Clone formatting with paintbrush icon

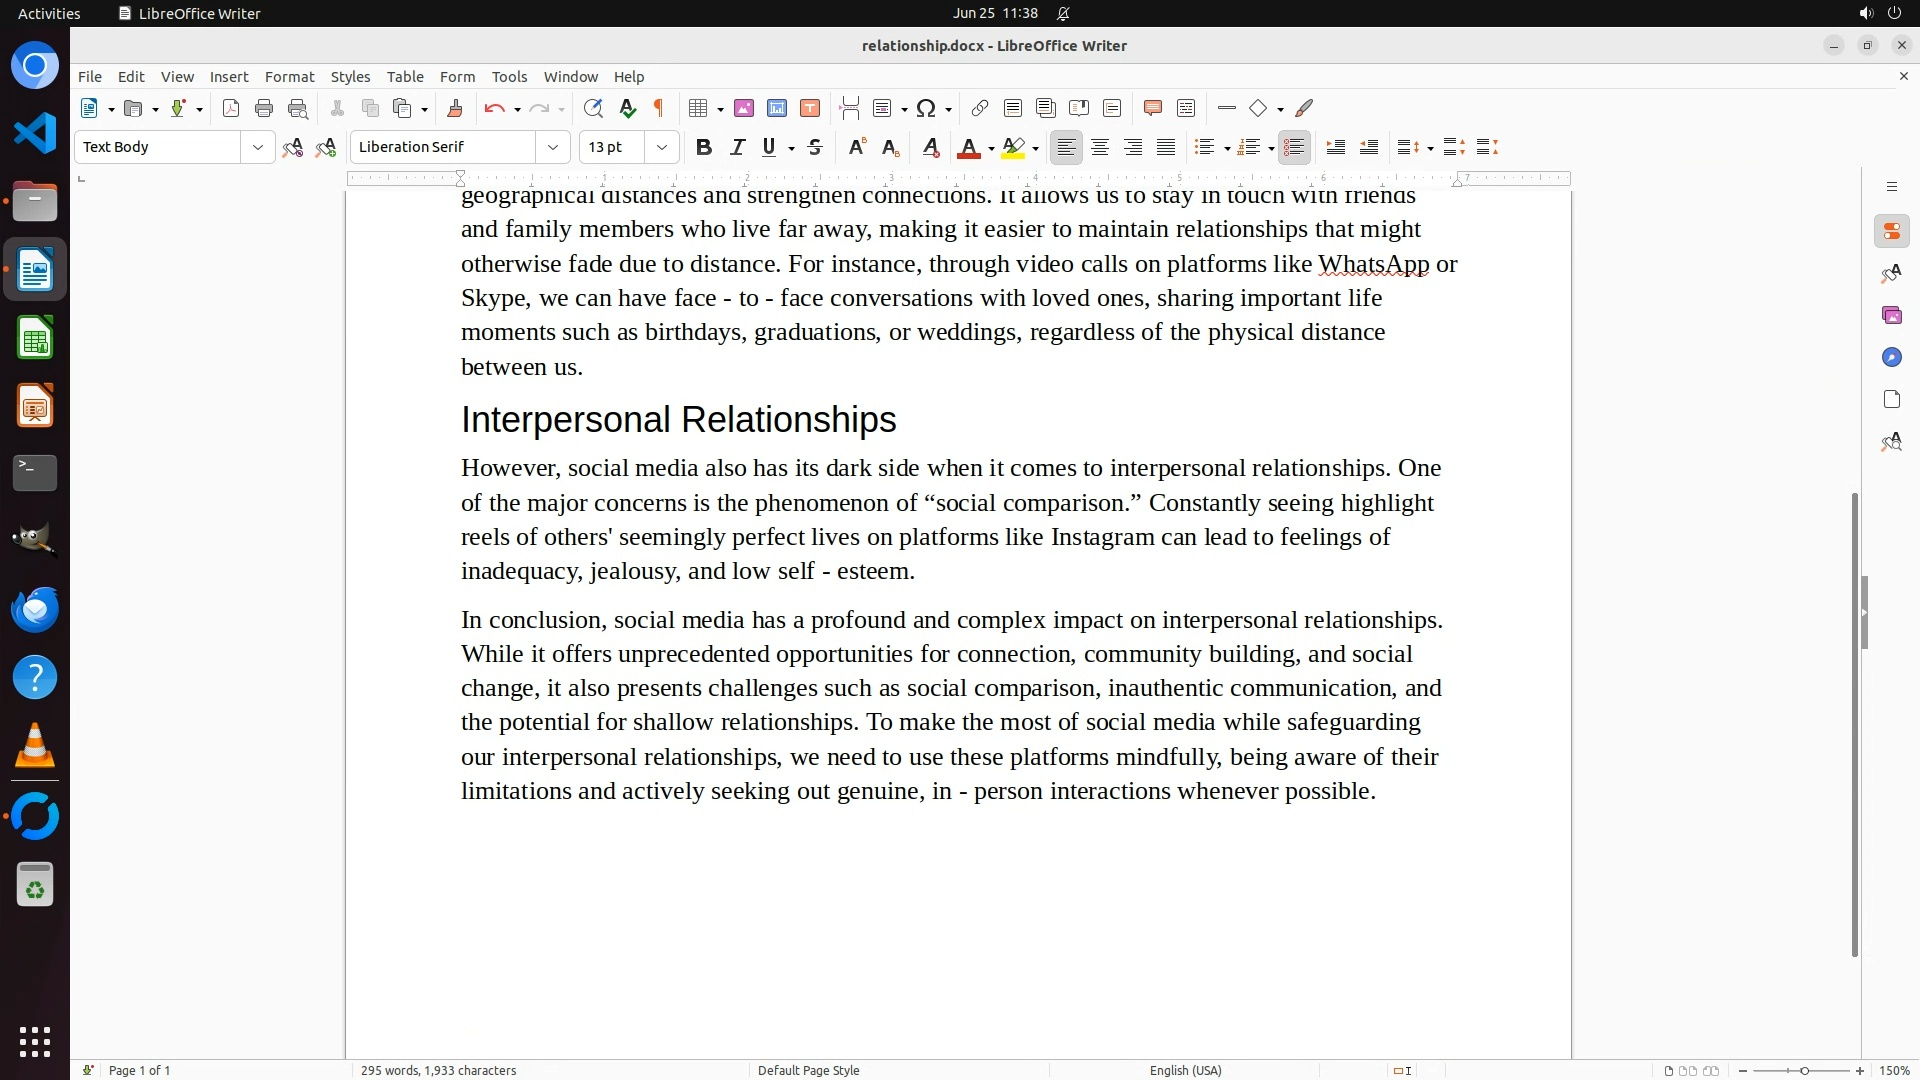455,109
